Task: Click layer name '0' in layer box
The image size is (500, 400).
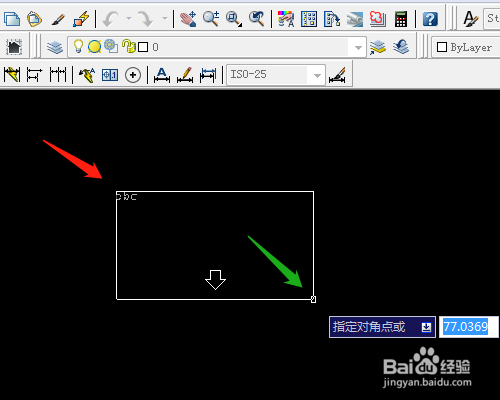Action: (155, 47)
